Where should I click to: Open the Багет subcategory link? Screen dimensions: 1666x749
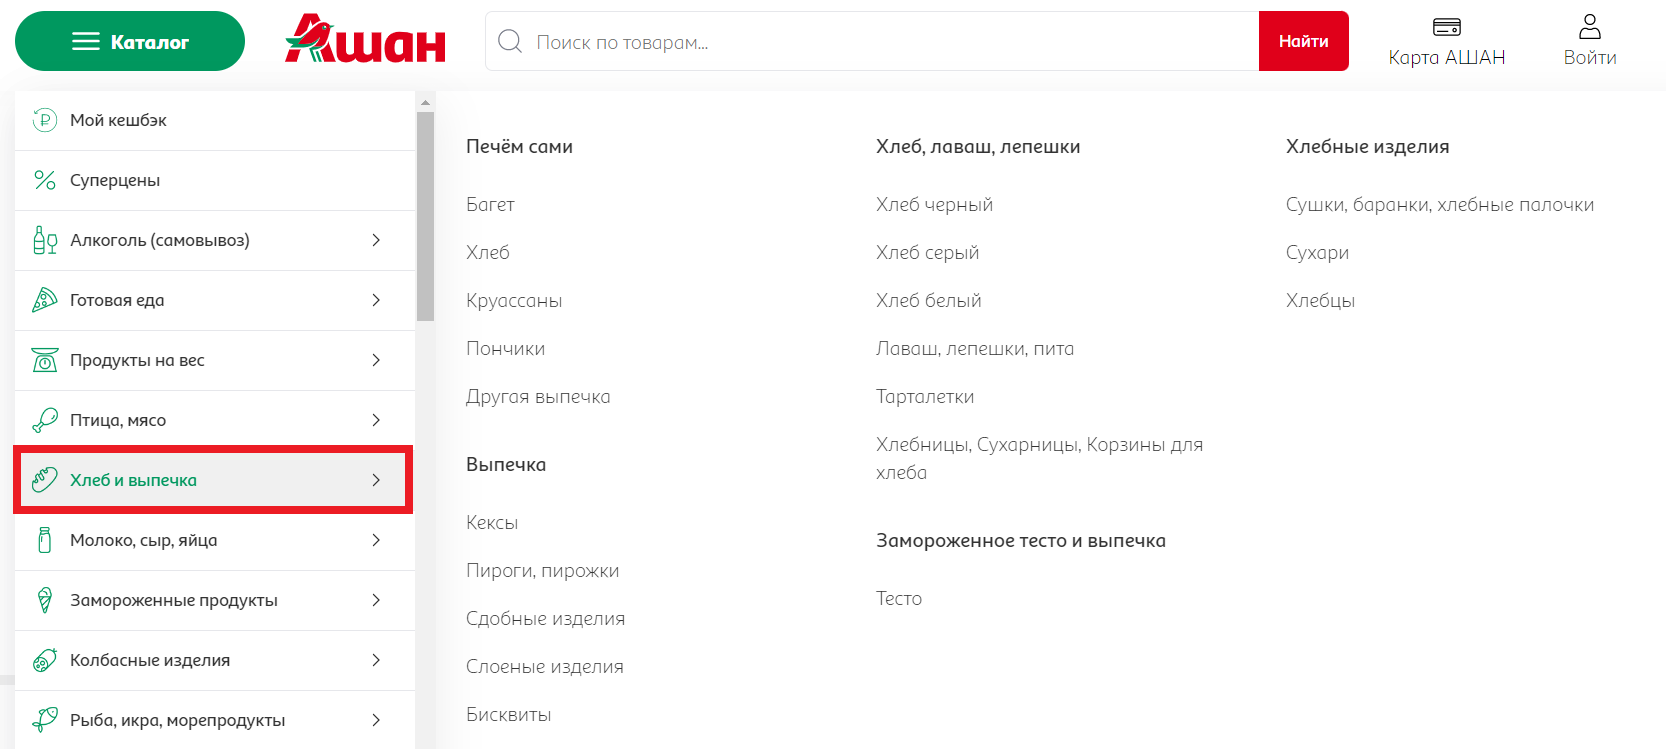click(x=490, y=204)
